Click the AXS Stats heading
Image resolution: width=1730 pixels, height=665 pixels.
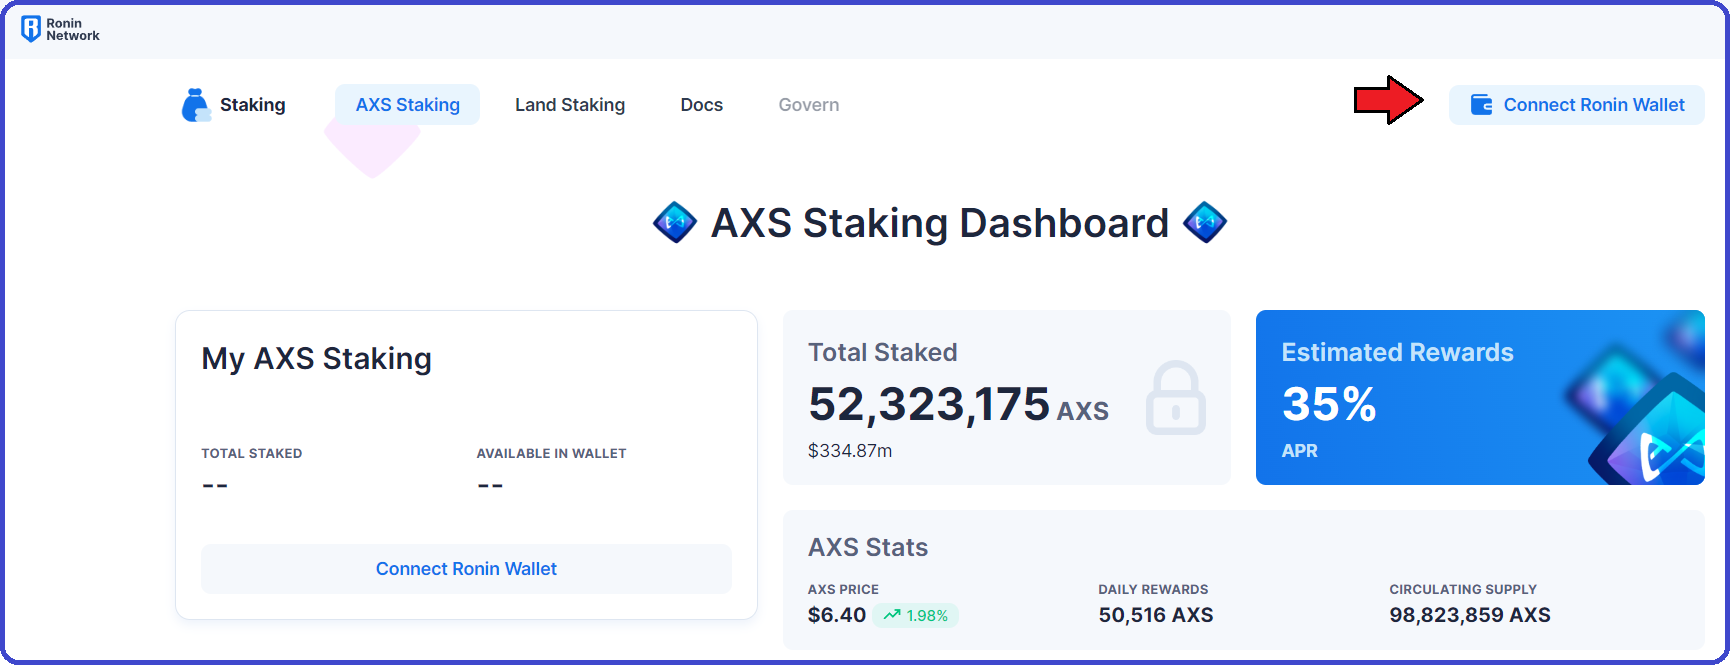pos(868,547)
